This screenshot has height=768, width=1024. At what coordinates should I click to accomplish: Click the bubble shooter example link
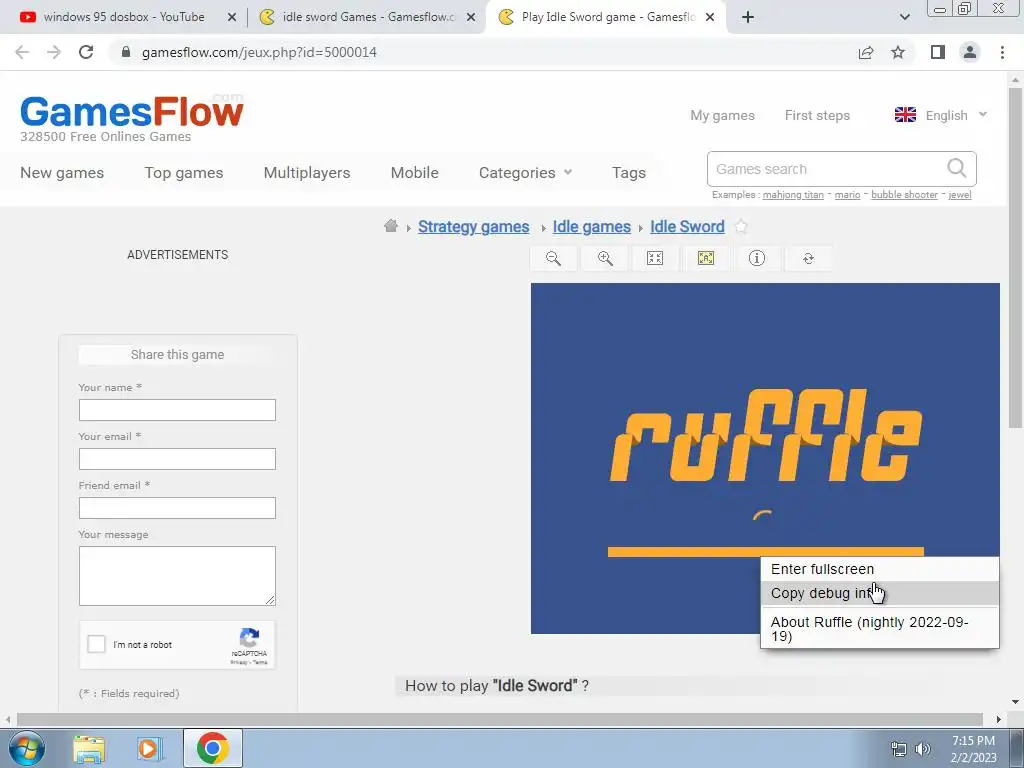pos(904,195)
